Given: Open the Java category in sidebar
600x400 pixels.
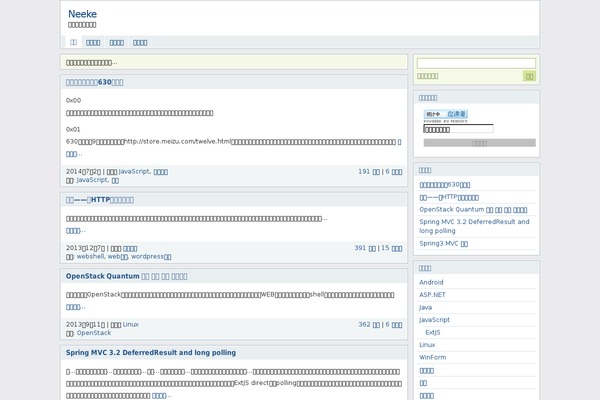Looking at the screenshot, I should click(x=426, y=307).
